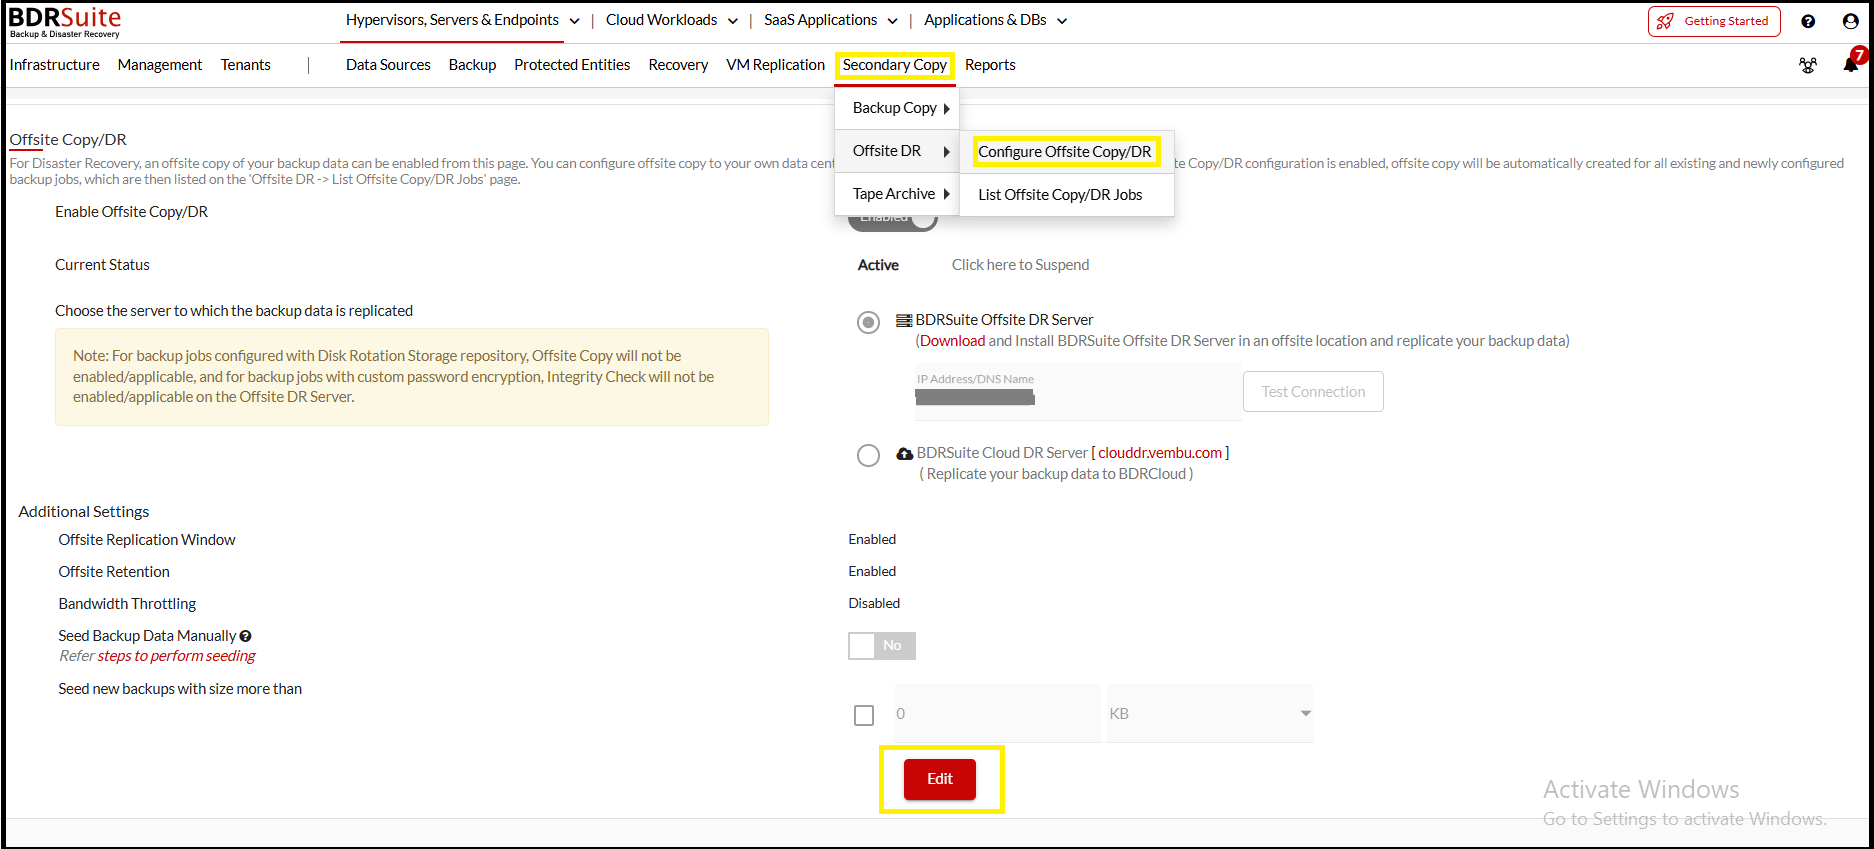The height and width of the screenshot is (849, 1874).
Task: Select the BDRSuite Offsite DR Server radio button
Action: [868, 322]
